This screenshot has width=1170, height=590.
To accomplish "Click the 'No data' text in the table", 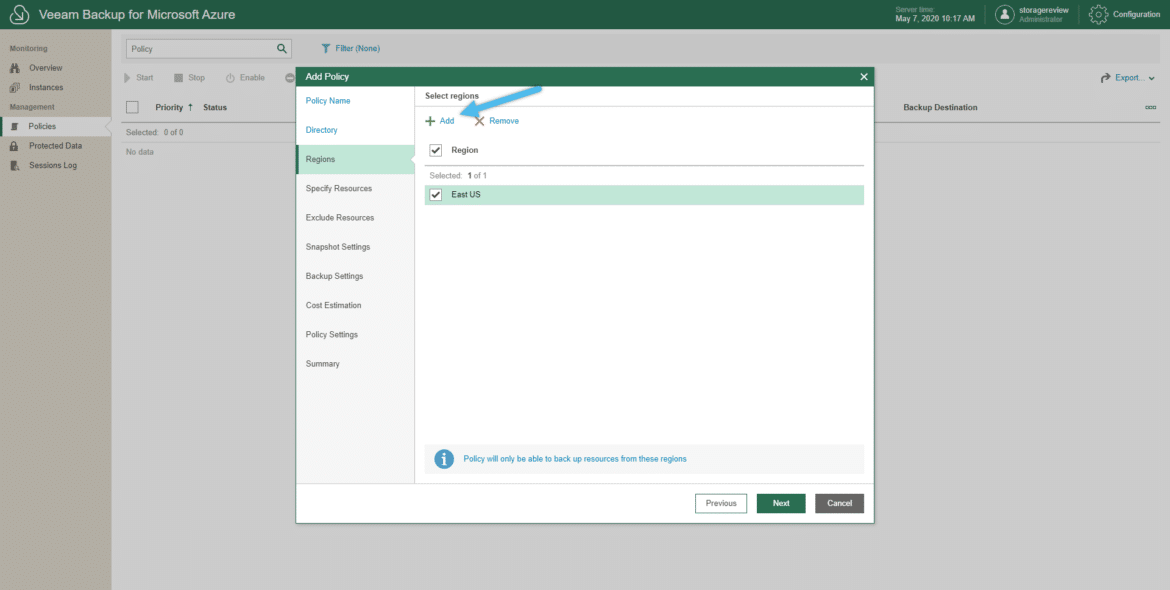I will [x=140, y=152].
